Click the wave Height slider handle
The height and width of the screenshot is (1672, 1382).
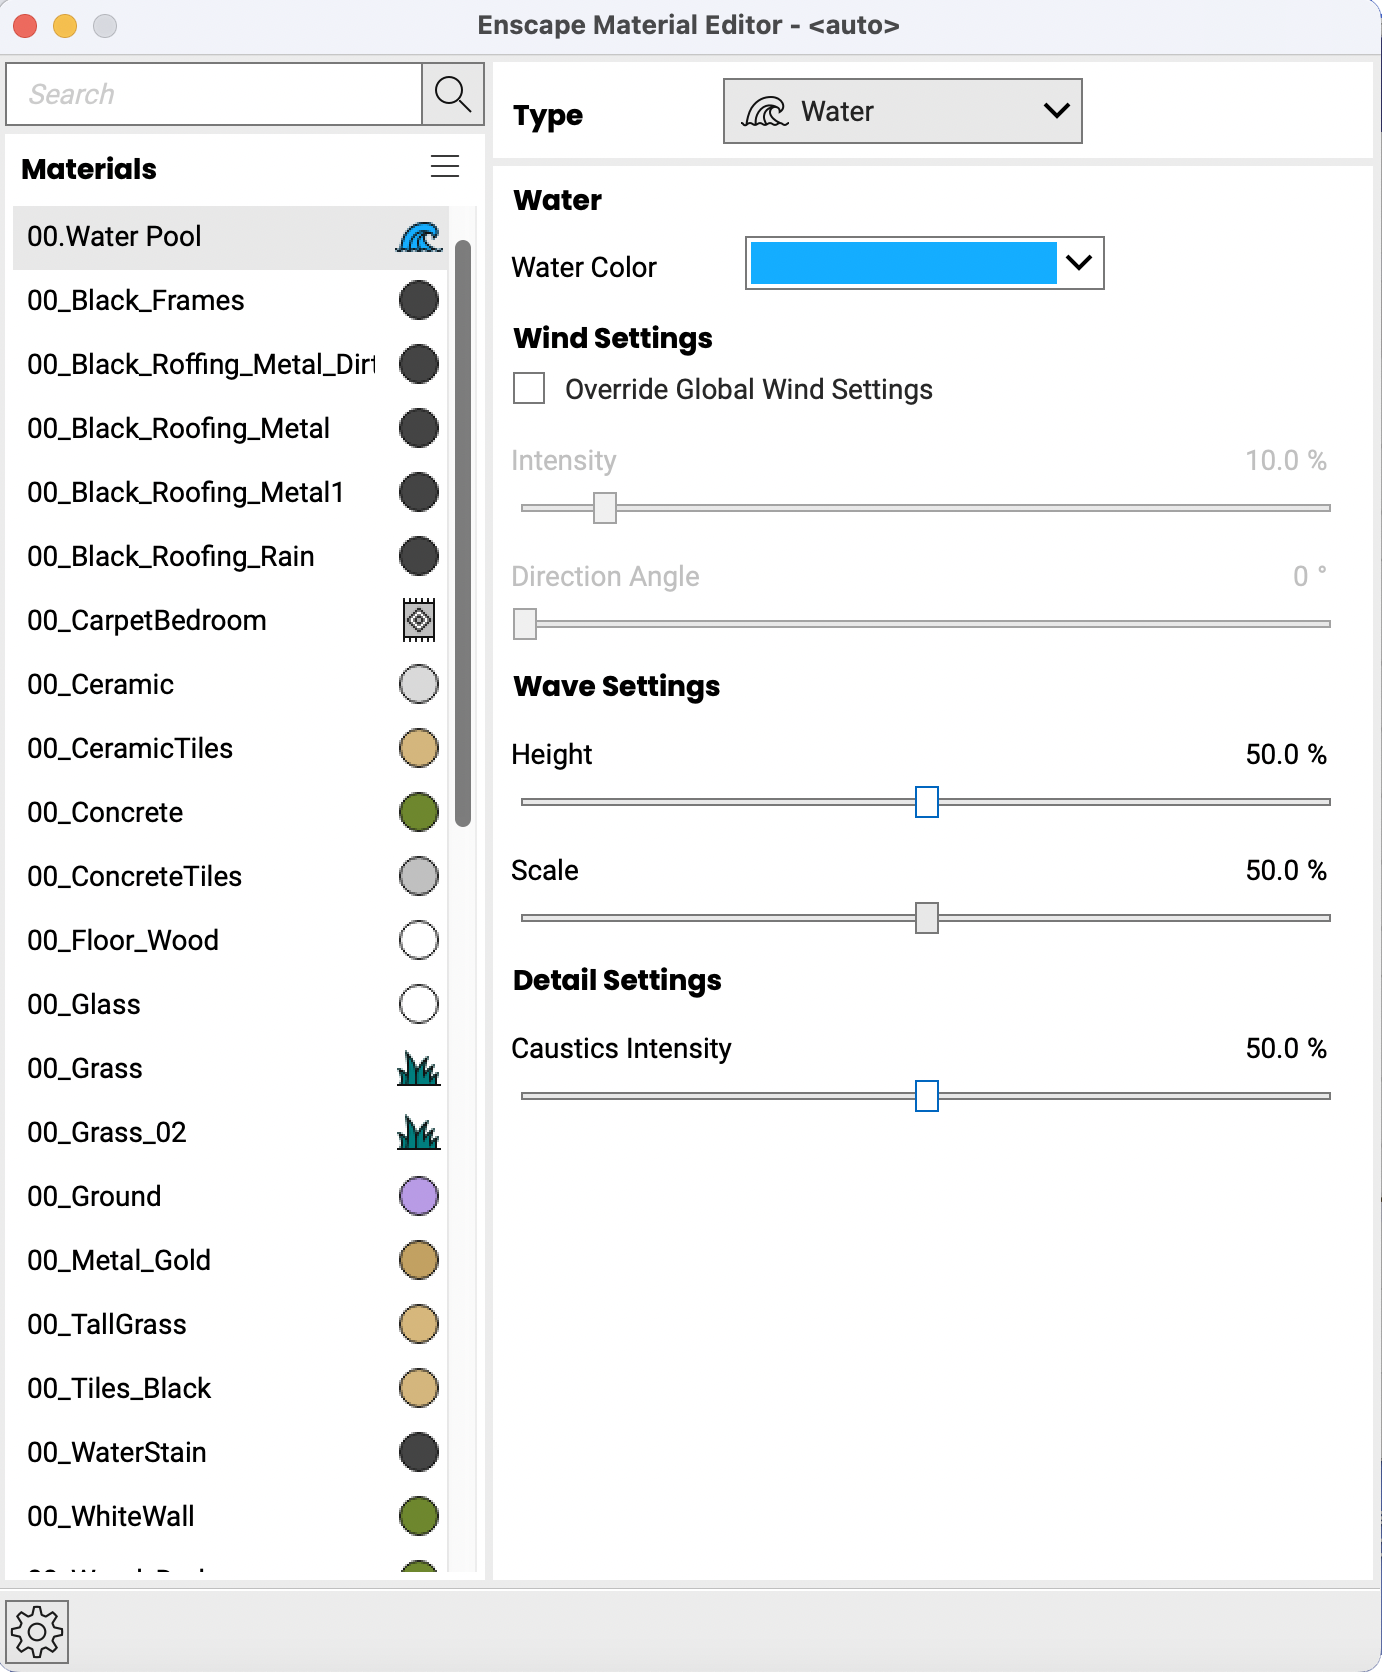pos(927,802)
